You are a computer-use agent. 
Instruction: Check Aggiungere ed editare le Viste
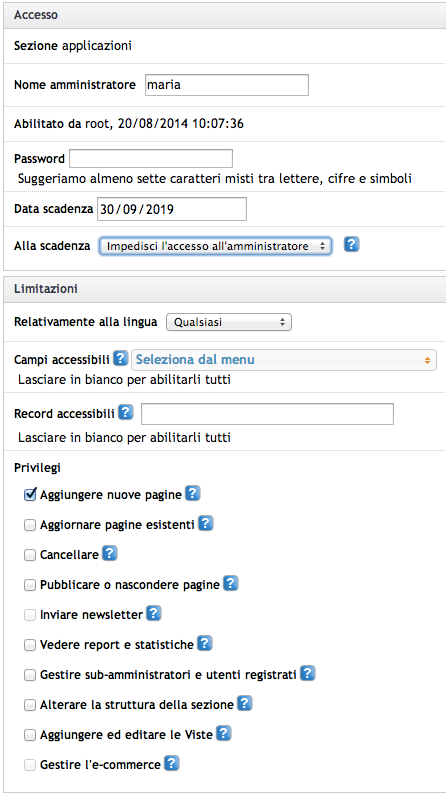point(30,735)
